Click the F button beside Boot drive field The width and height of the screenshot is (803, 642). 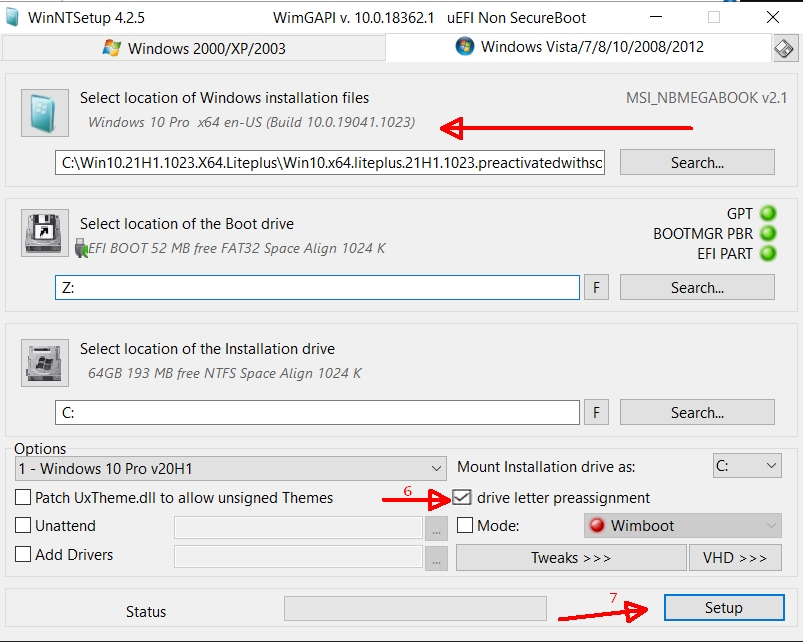pos(596,287)
